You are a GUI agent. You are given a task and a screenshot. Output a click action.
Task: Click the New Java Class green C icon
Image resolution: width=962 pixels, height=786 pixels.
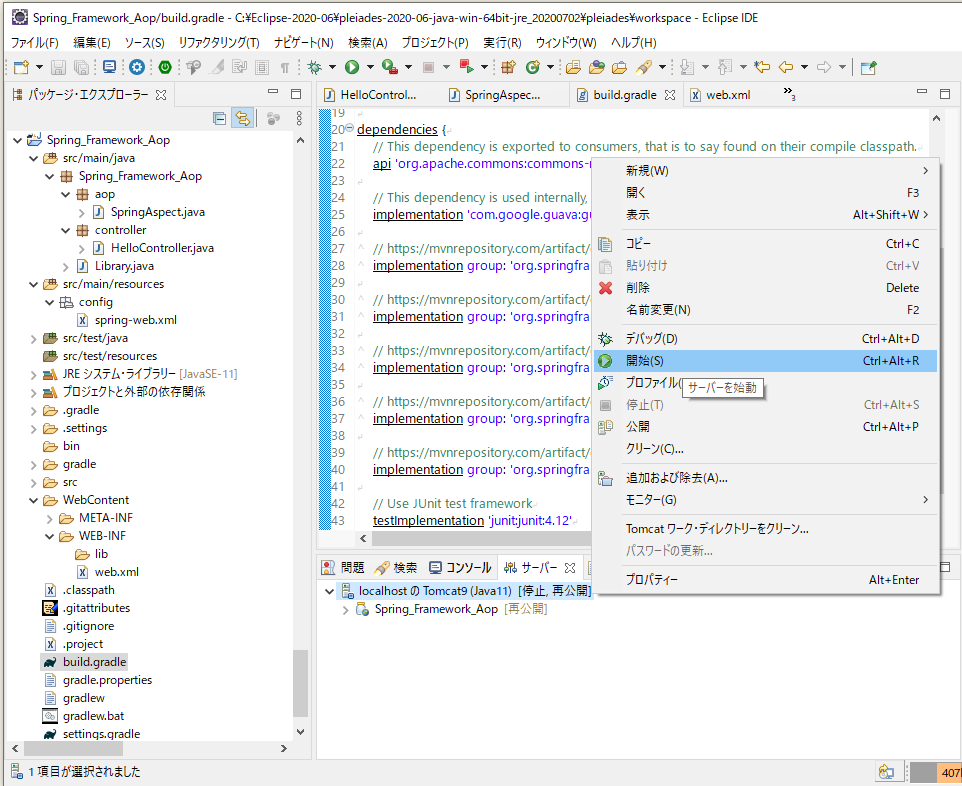[x=533, y=67]
